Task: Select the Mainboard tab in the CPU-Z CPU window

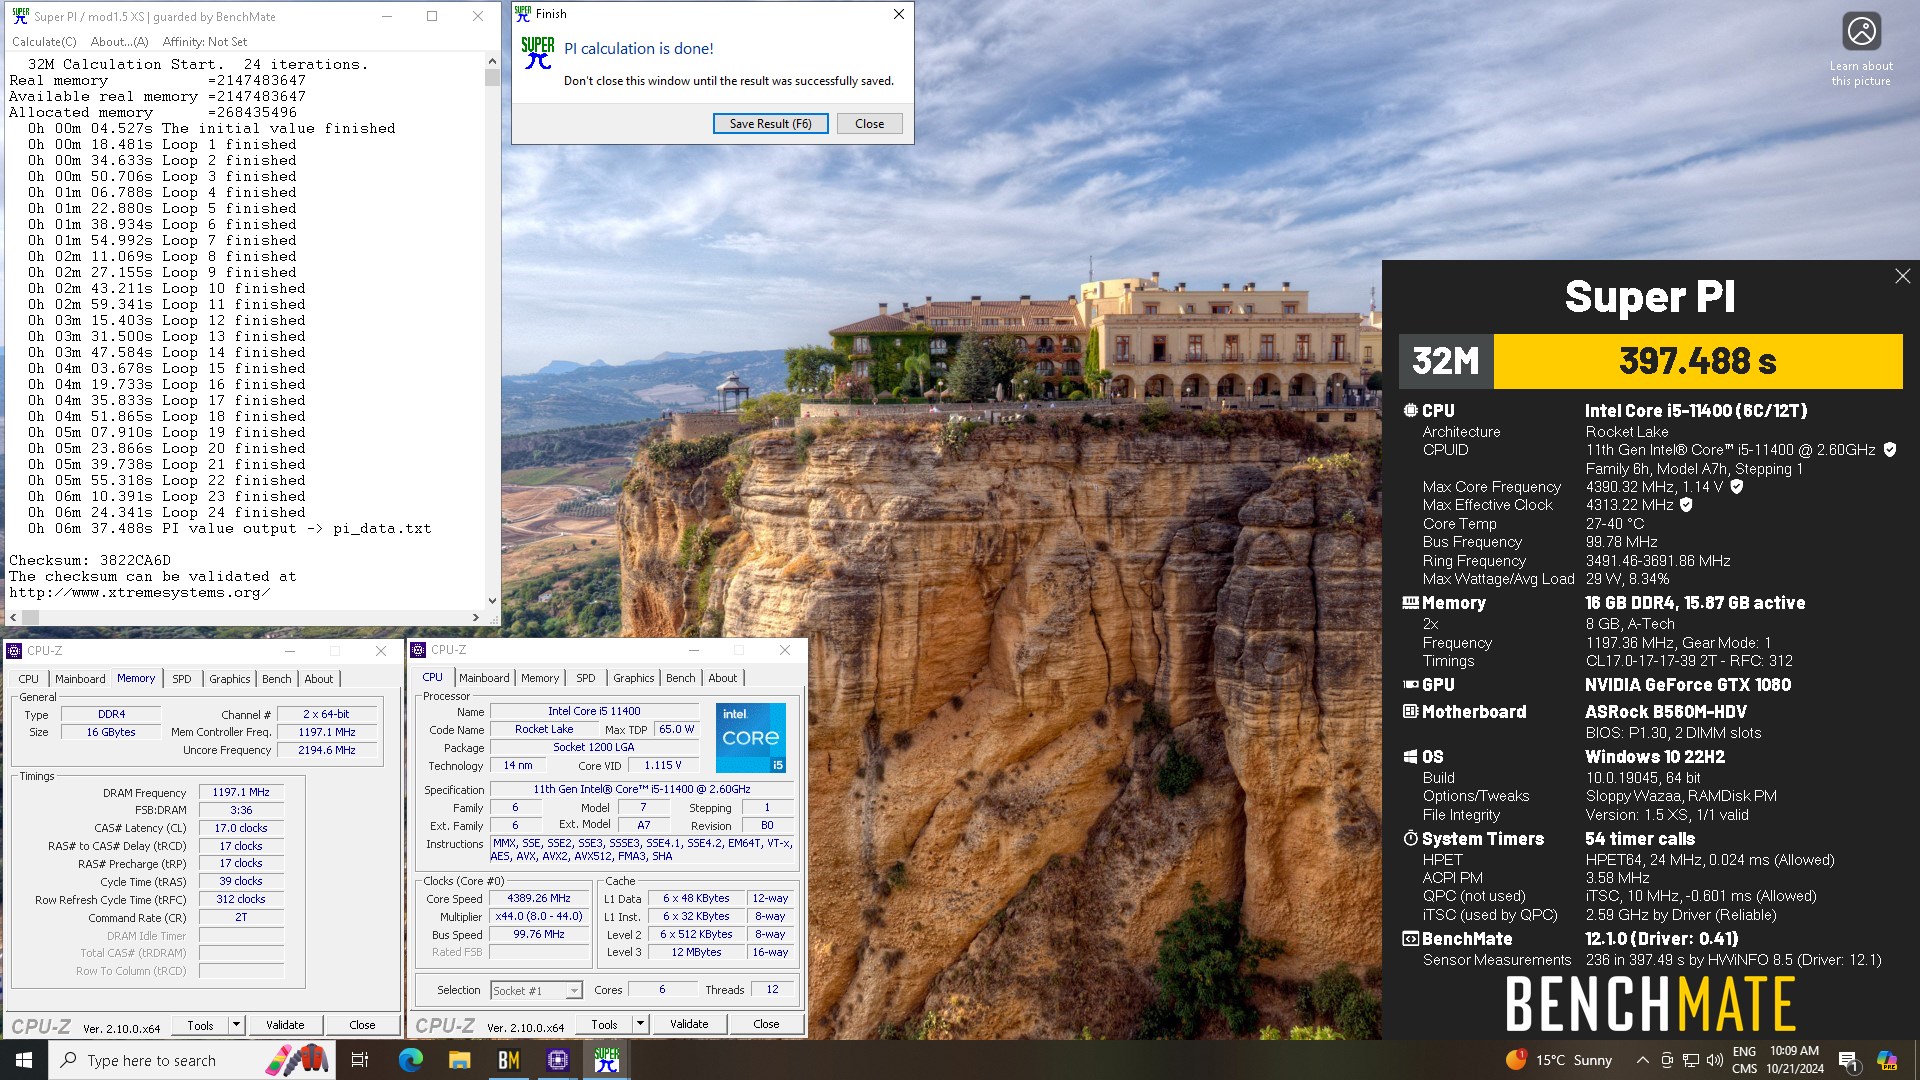Action: tap(484, 678)
